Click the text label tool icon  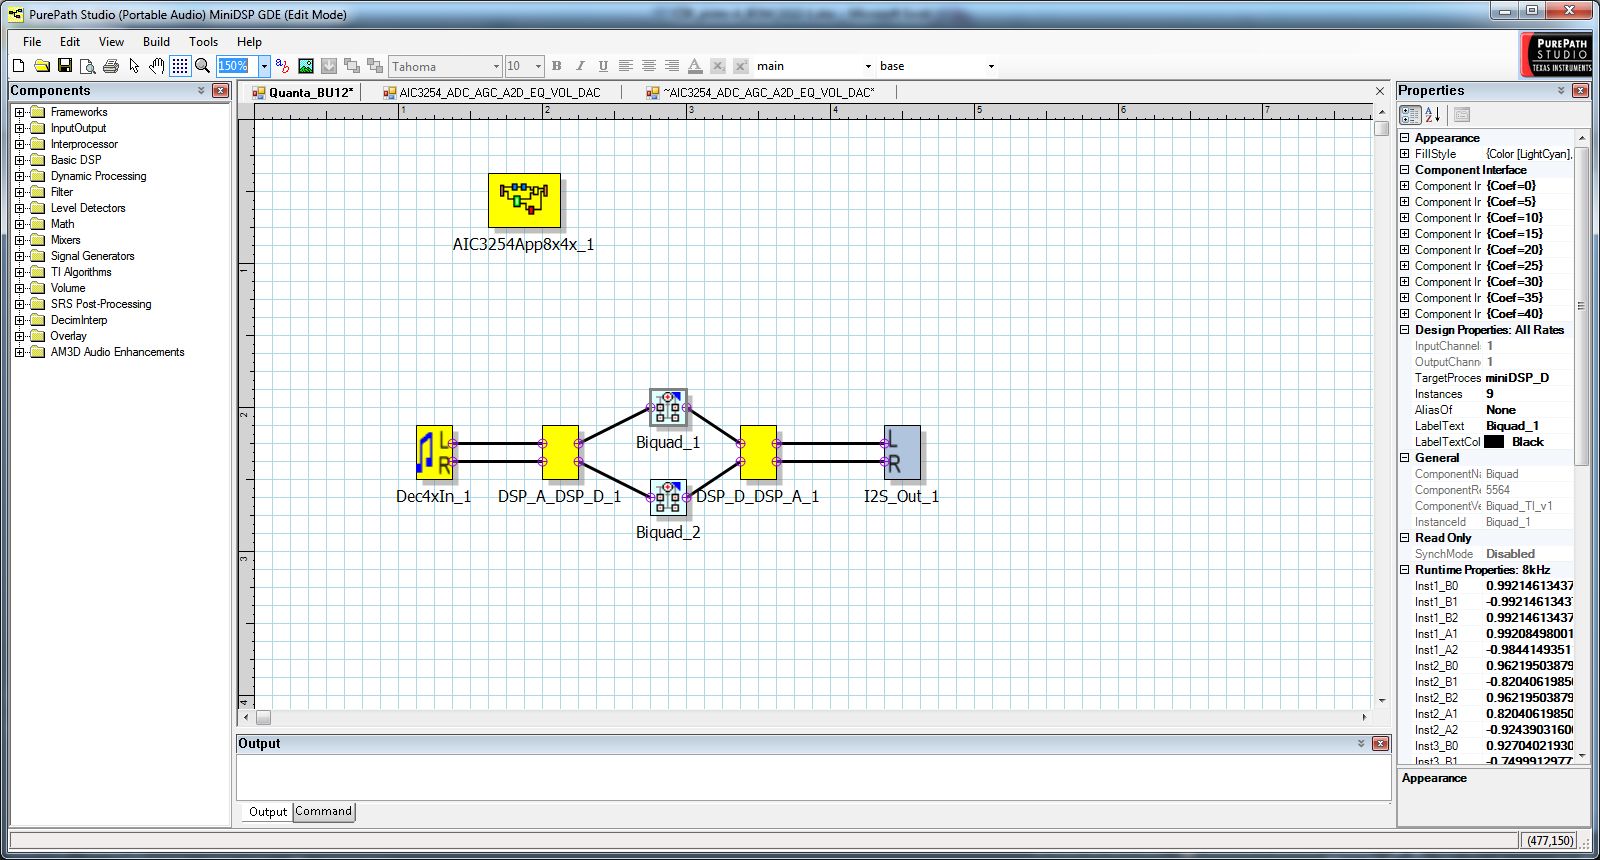(283, 66)
